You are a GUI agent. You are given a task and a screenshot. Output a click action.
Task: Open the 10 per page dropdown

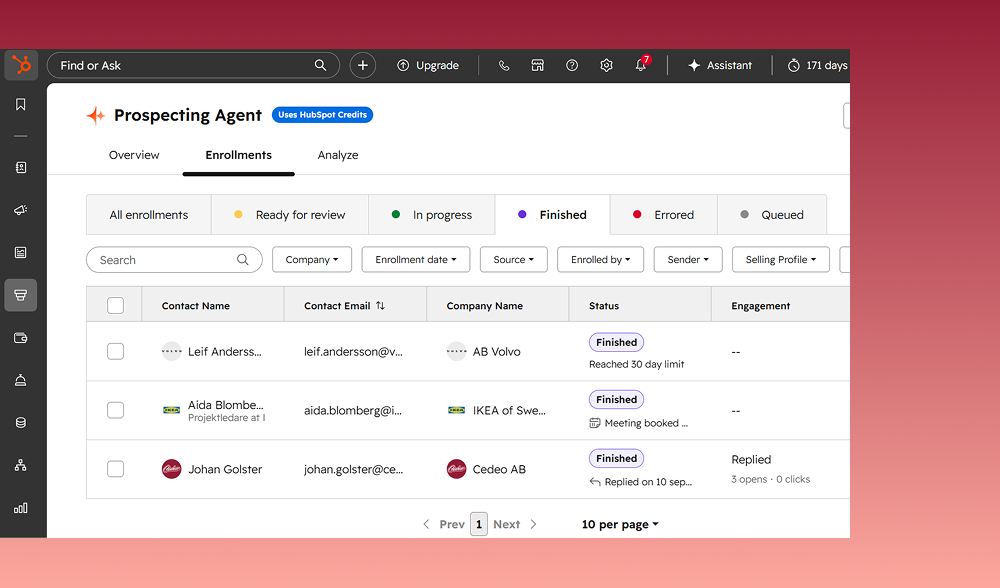coord(620,524)
